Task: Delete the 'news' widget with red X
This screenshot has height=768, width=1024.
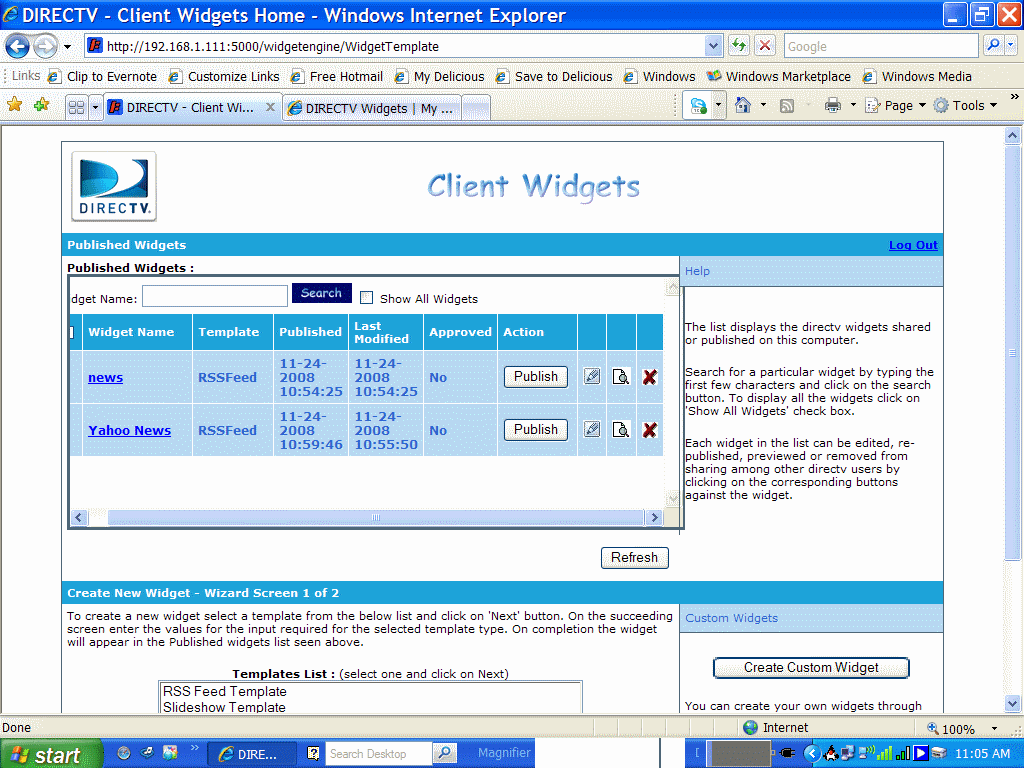Action: coord(649,377)
